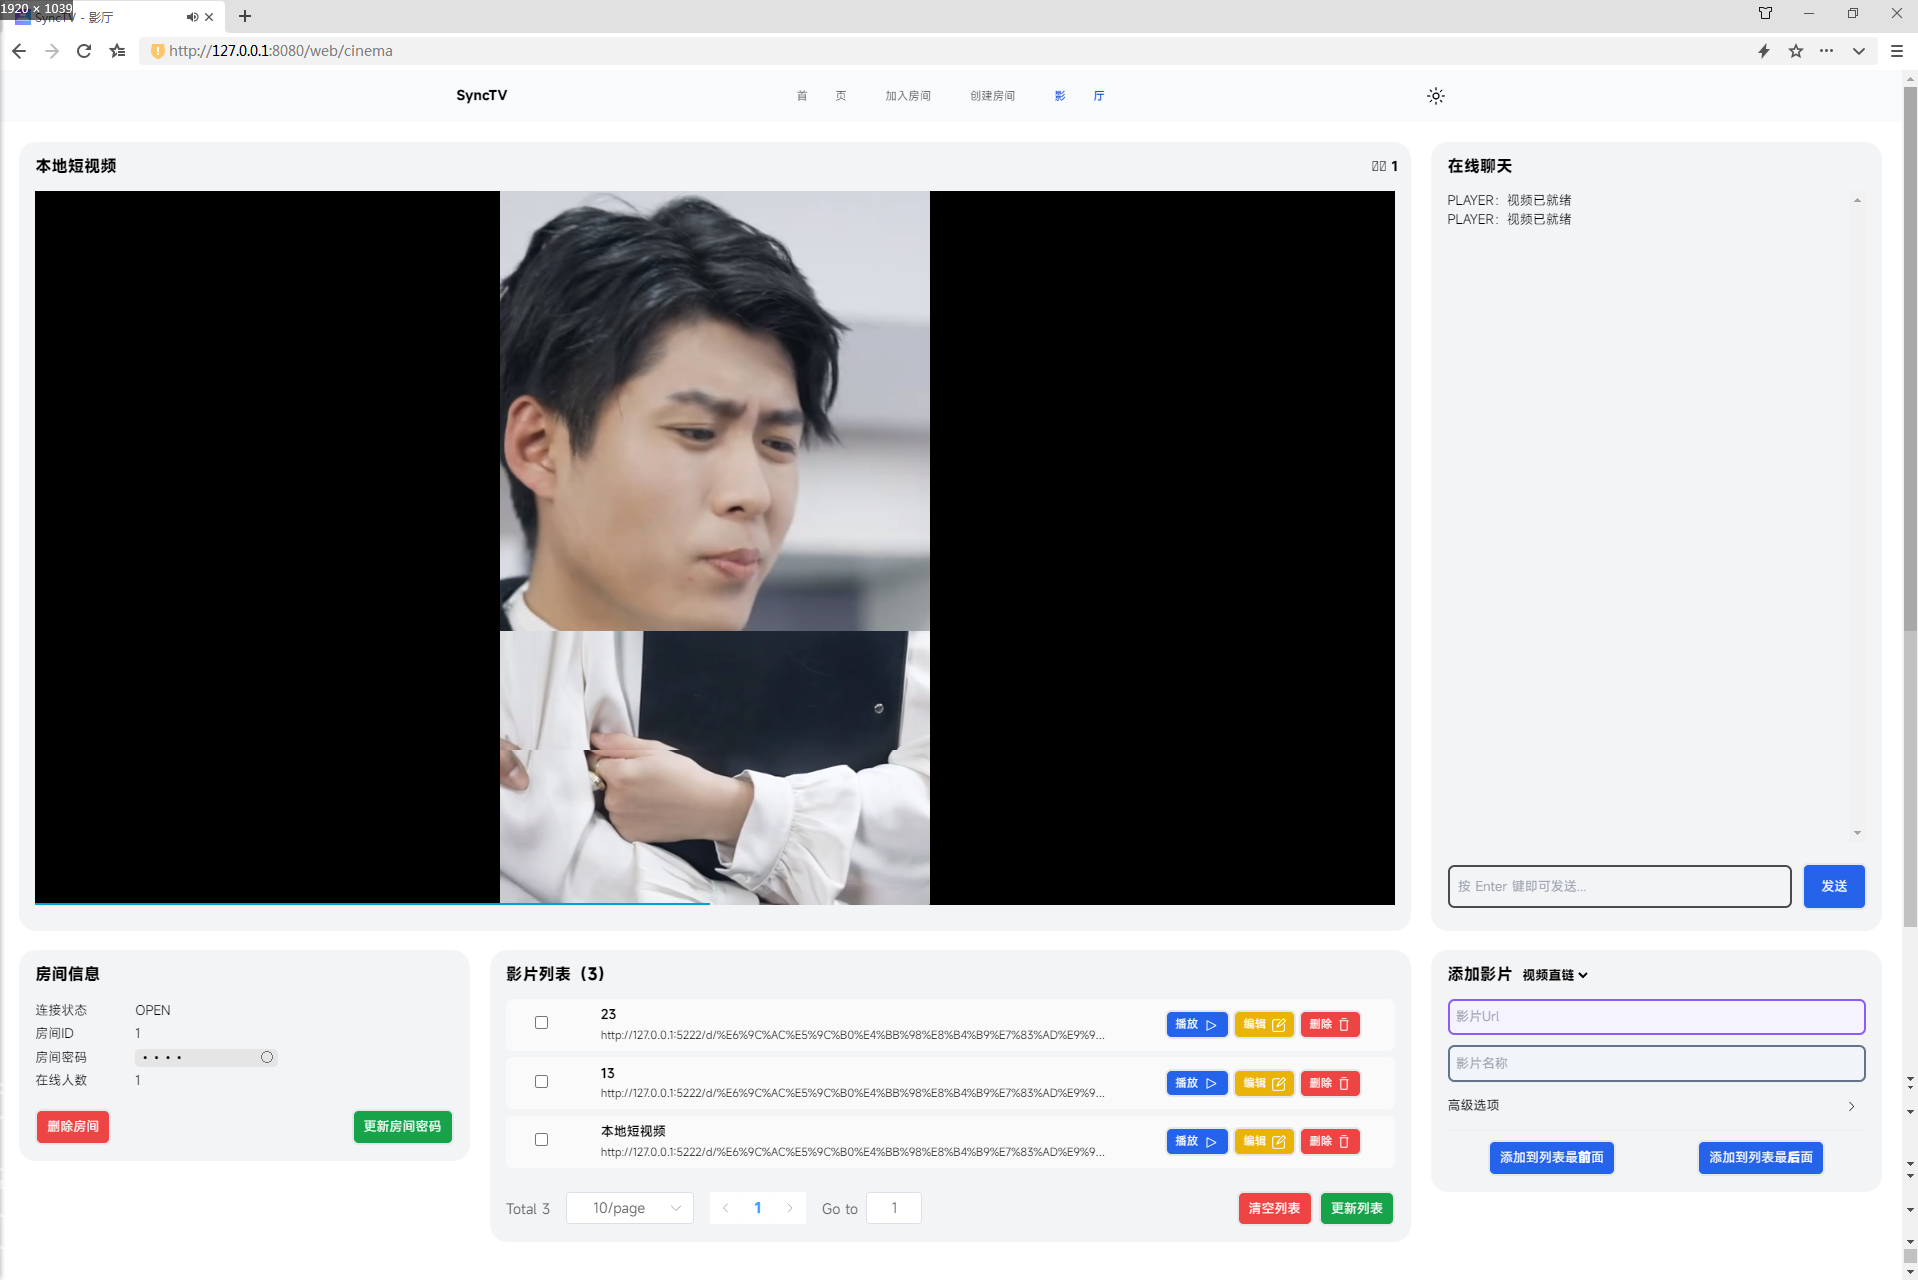
Task: Click the browser reload page icon
Action: pyautogui.click(x=84, y=51)
